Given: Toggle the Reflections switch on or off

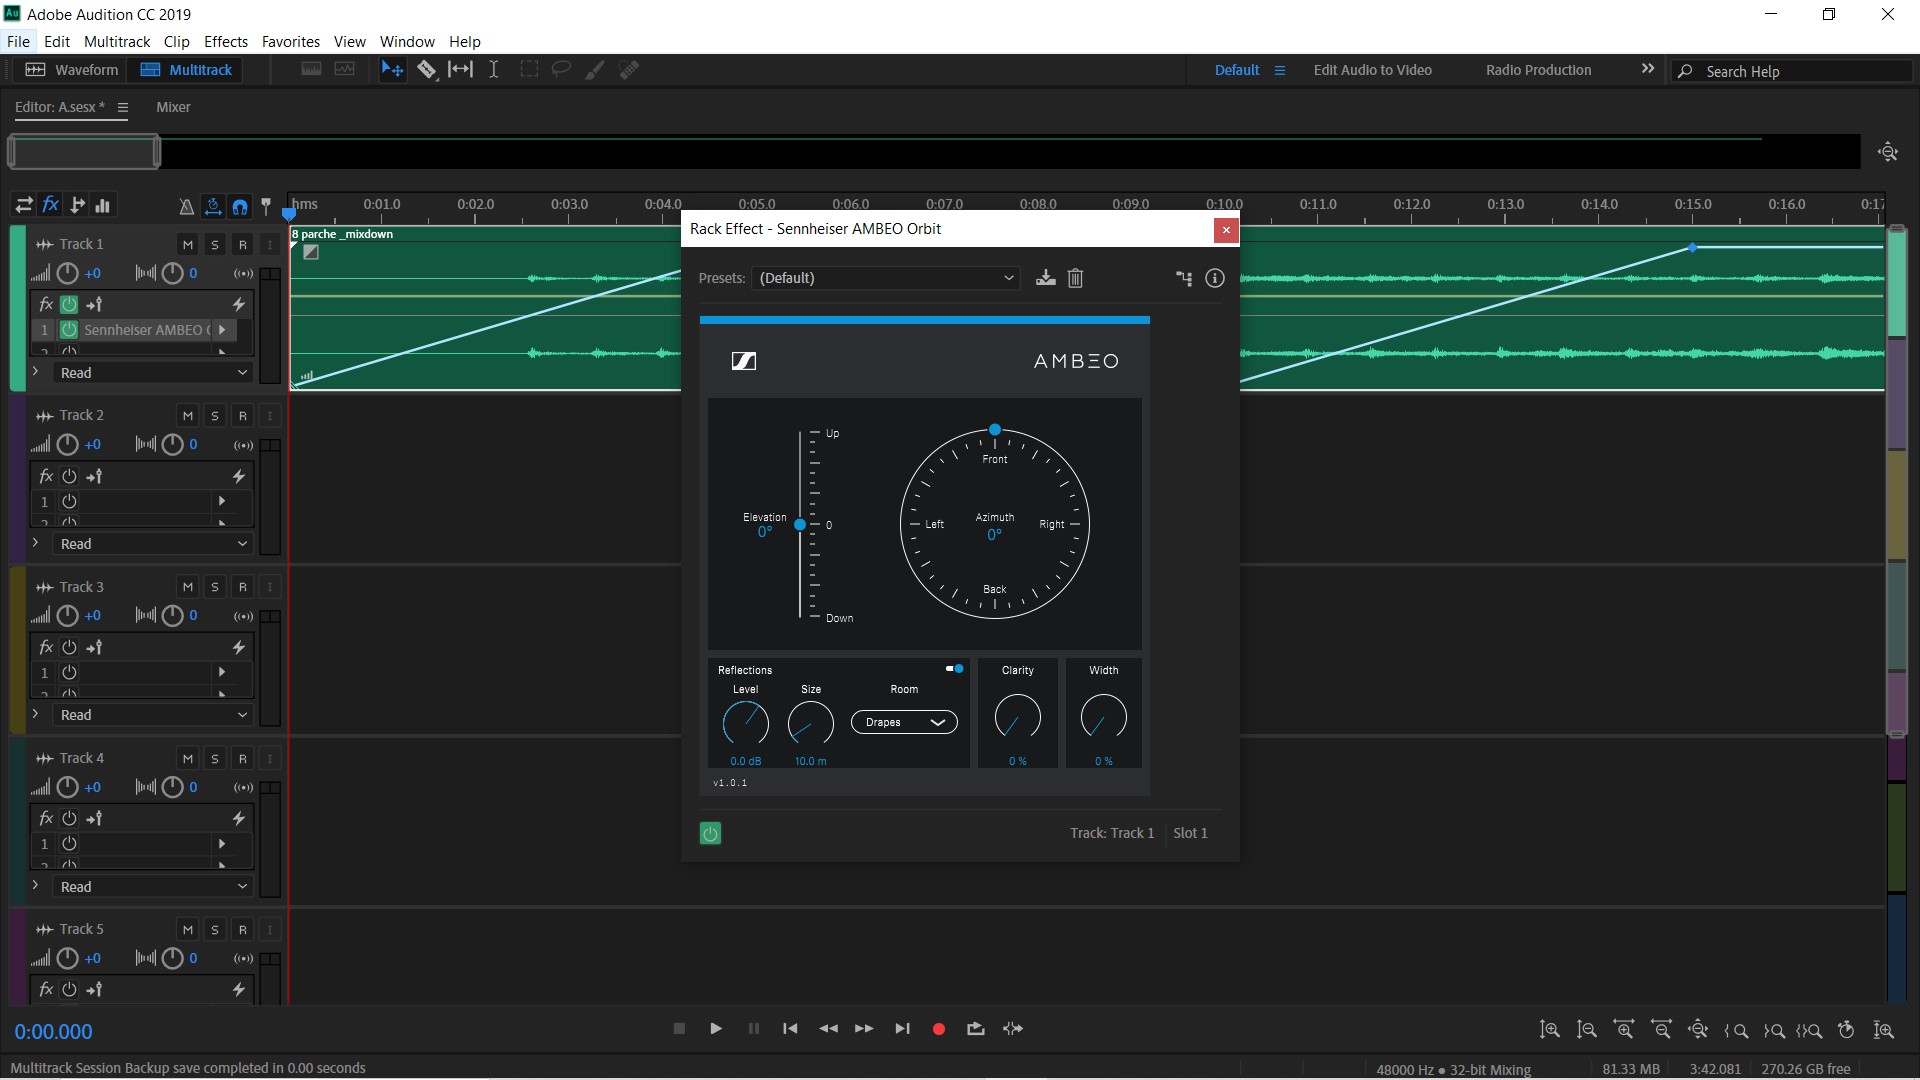Looking at the screenshot, I should tap(955, 669).
